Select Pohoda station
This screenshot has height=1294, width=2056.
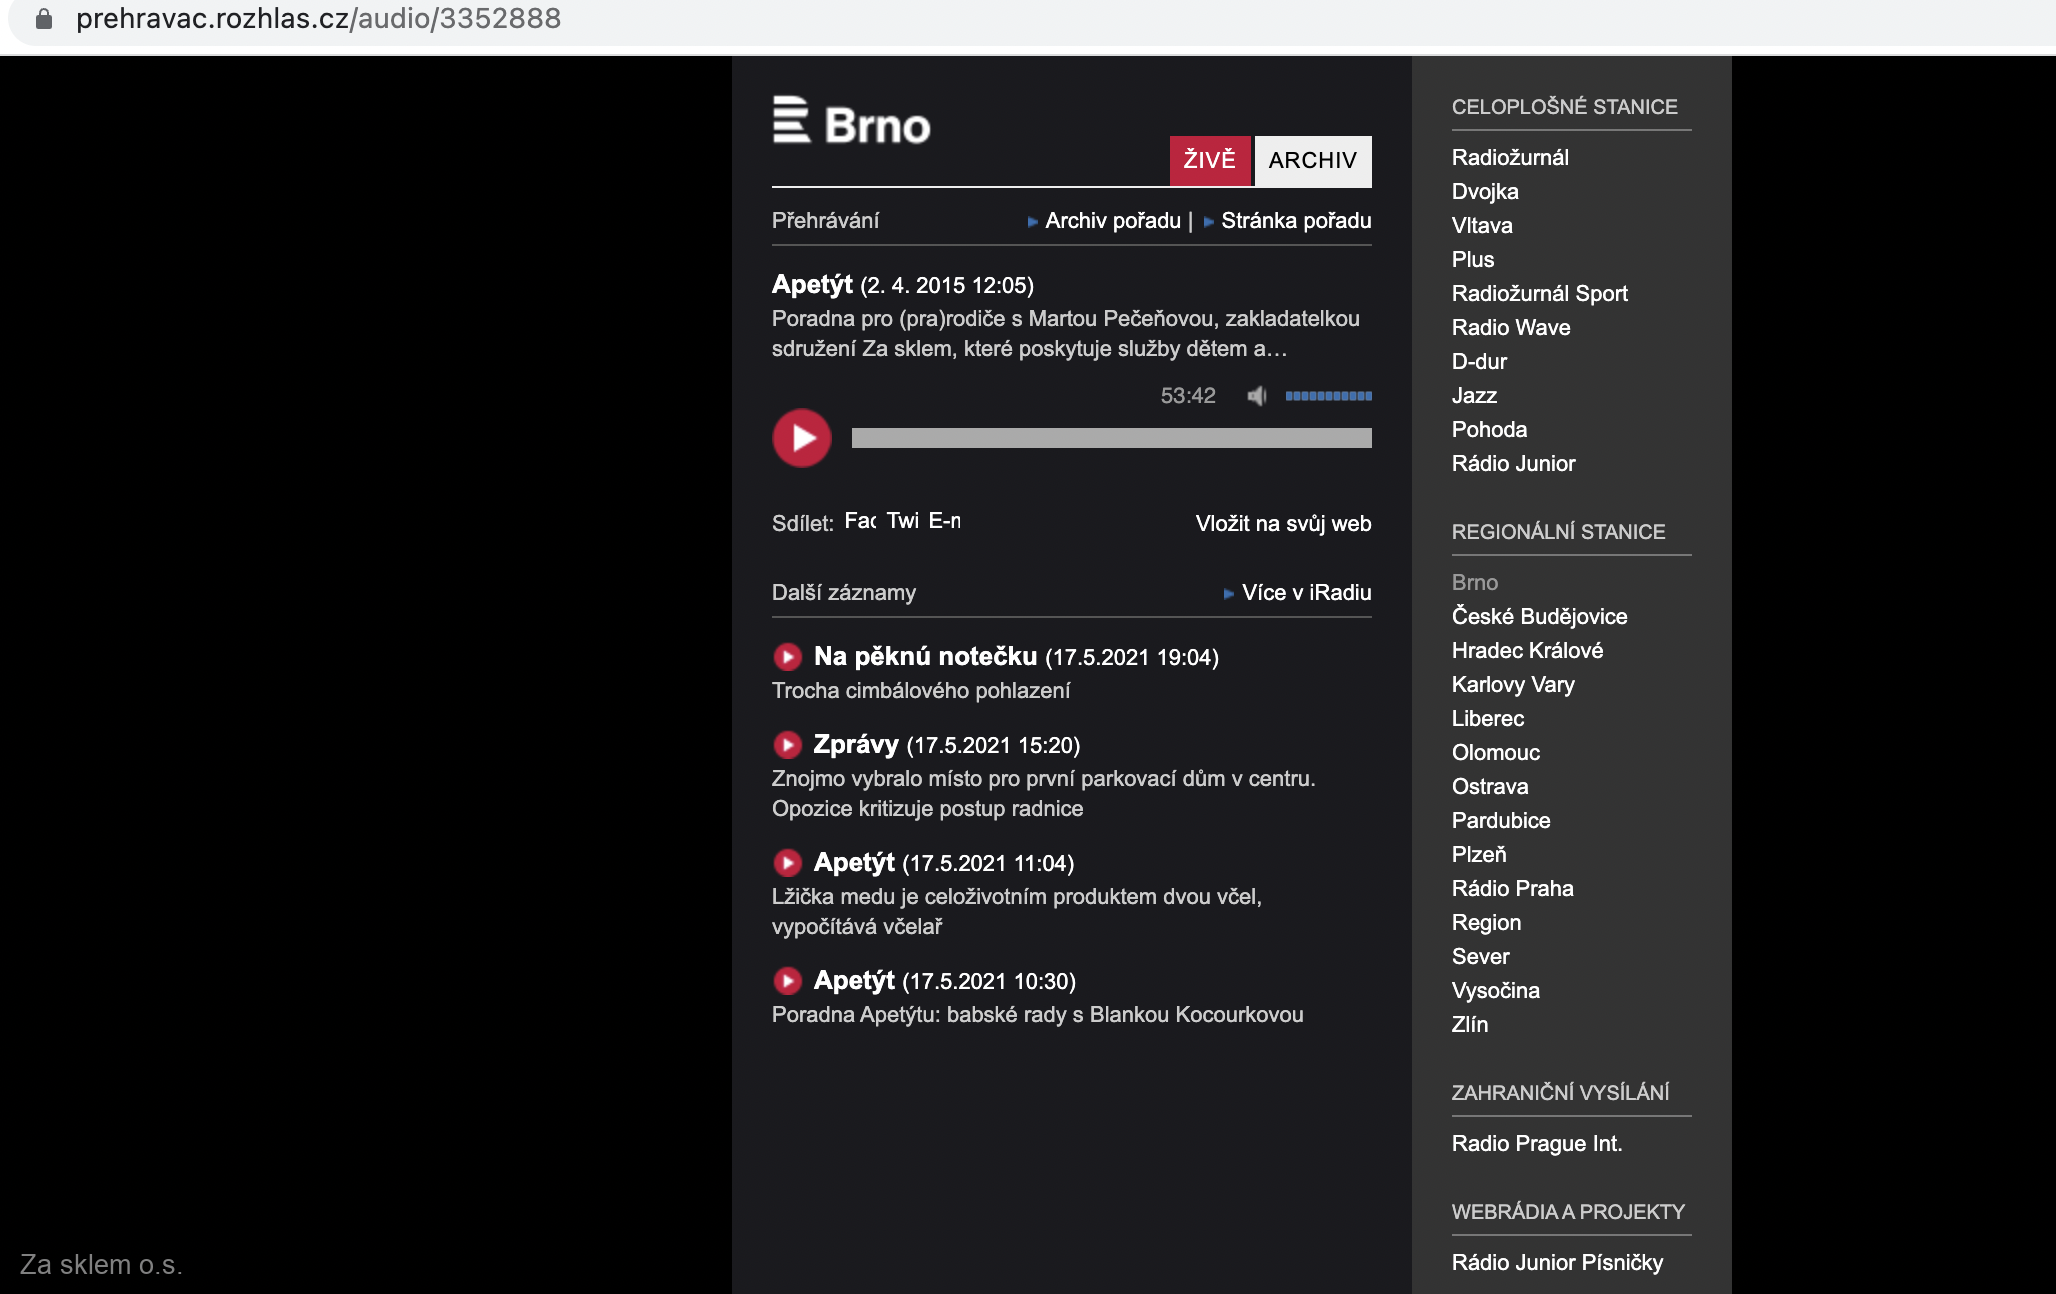pos(1489,430)
